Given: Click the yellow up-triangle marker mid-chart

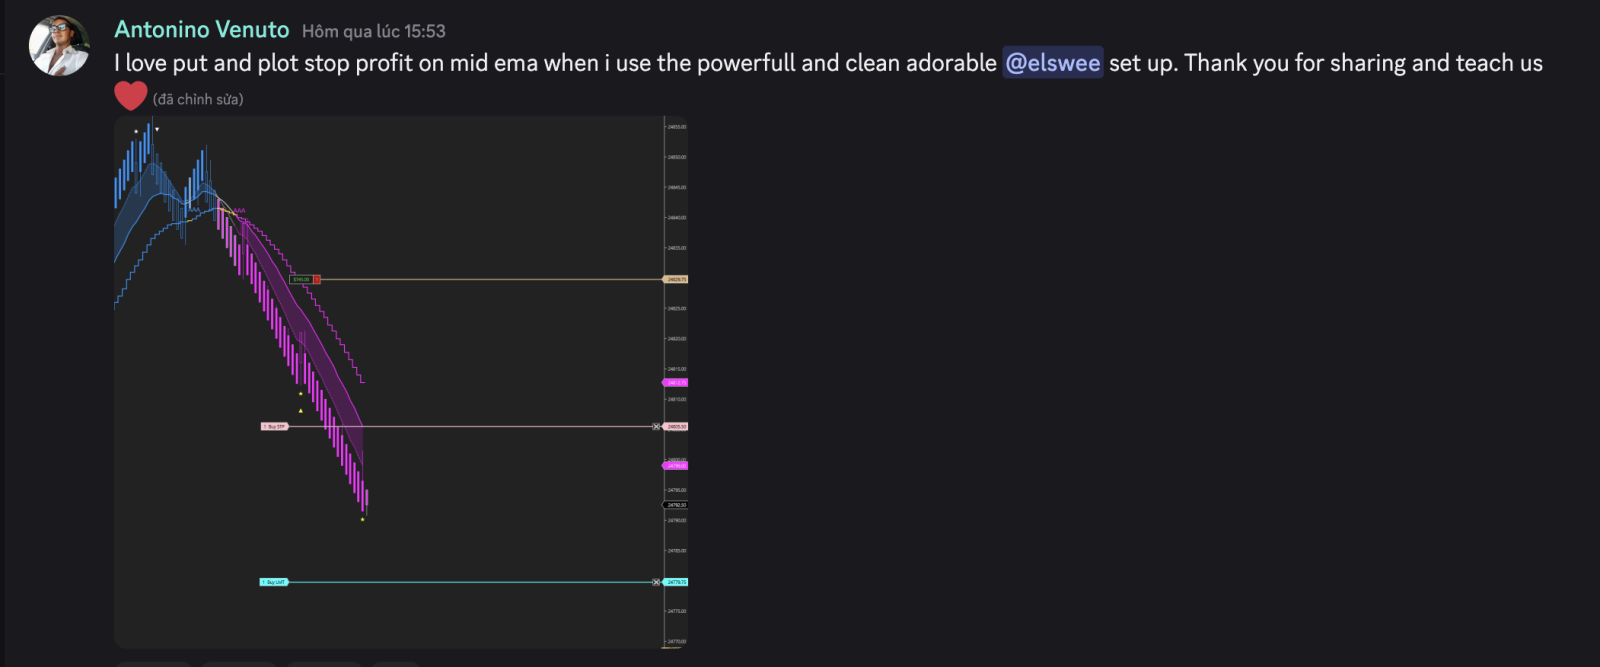Looking at the screenshot, I should [x=300, y=410].
